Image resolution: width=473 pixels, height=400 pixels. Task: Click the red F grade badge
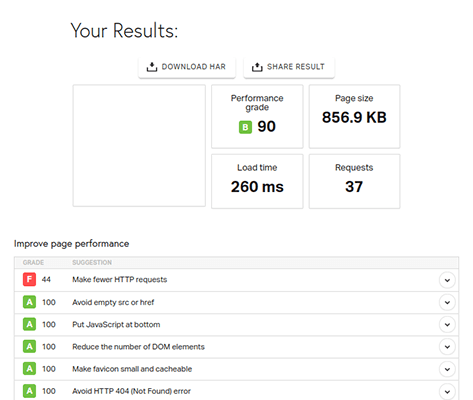point(29,279)
